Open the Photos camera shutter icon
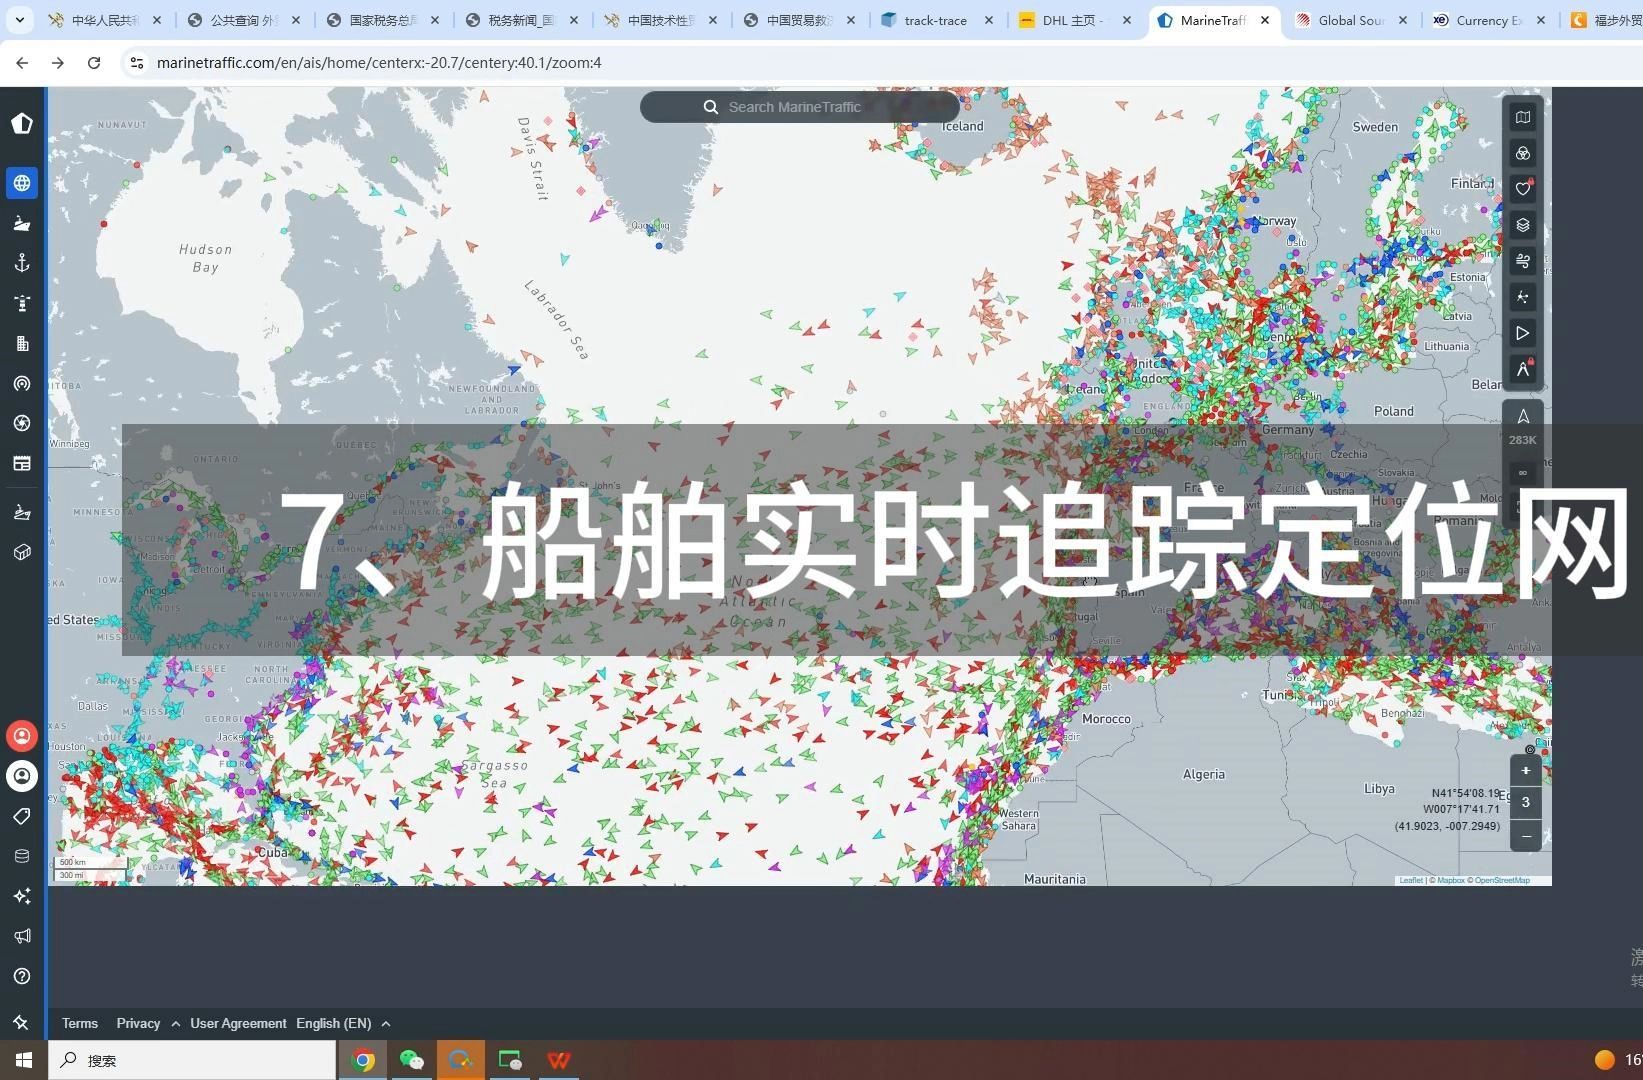 (x=22, y=423)
